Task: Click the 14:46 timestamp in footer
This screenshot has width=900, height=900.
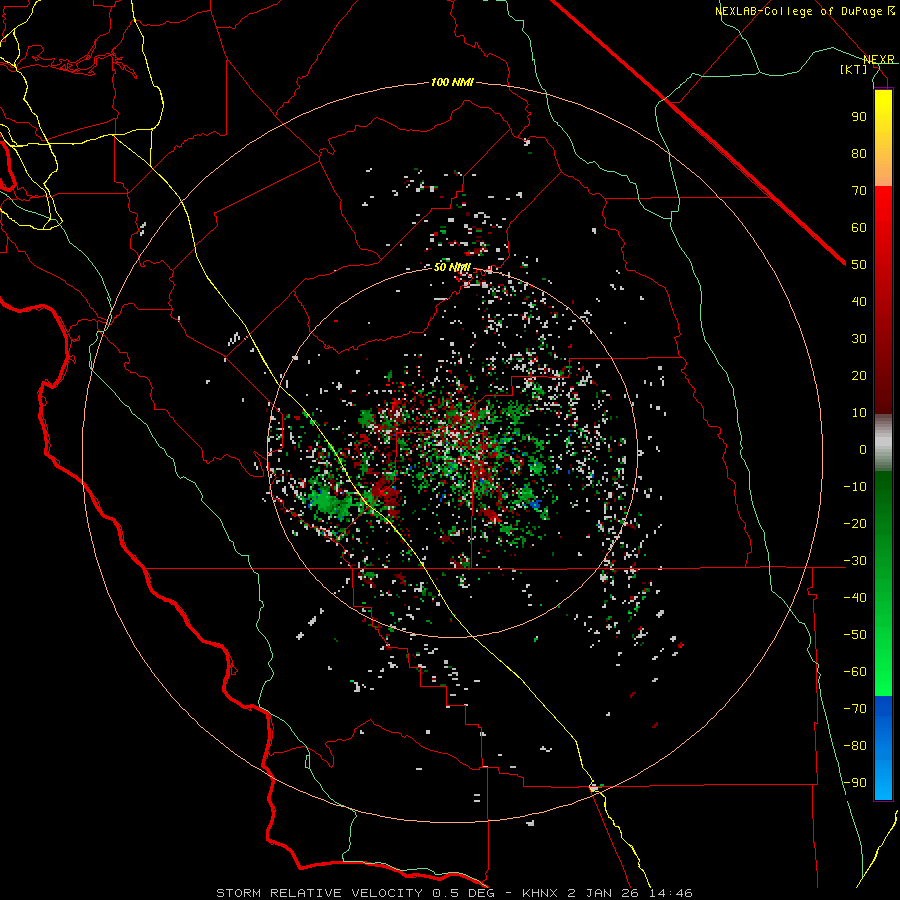Action: (672, 893)
